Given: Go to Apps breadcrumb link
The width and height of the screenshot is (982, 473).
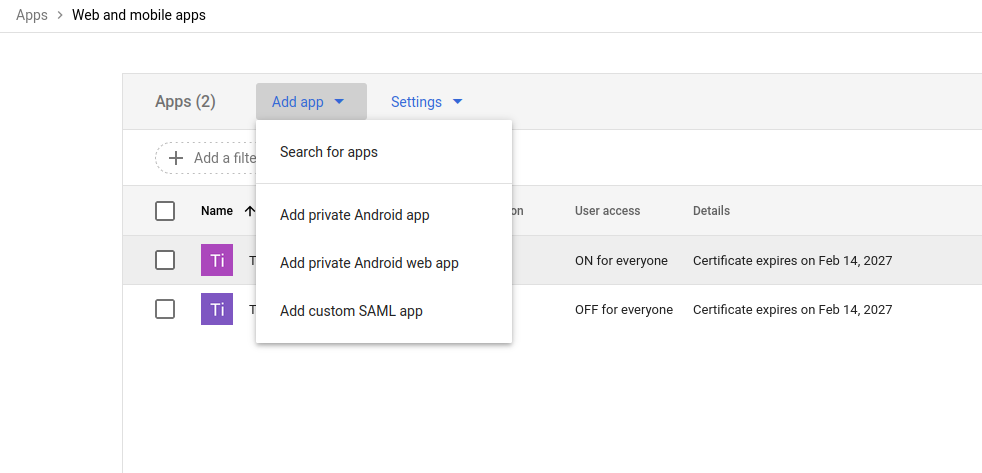Looking at the screenshot, I should tap(32, 15).
